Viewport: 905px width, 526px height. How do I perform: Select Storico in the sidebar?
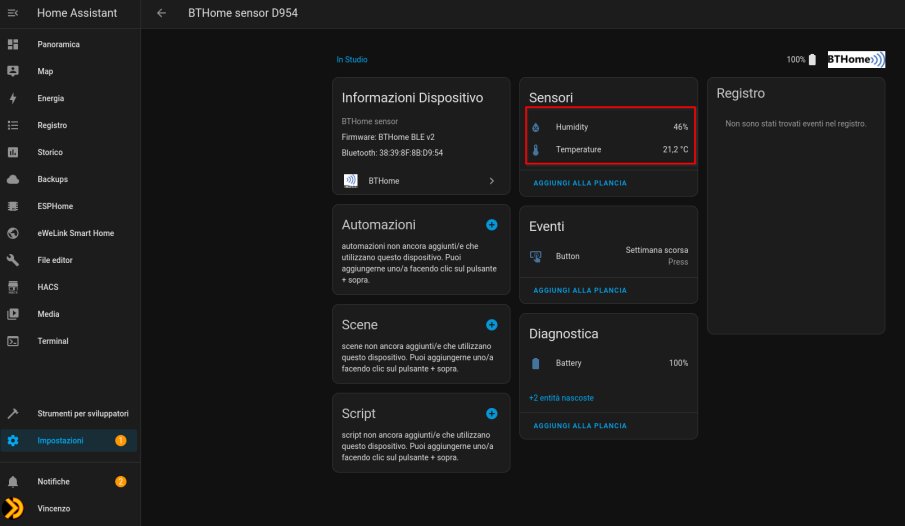click(x=69, y=152)
